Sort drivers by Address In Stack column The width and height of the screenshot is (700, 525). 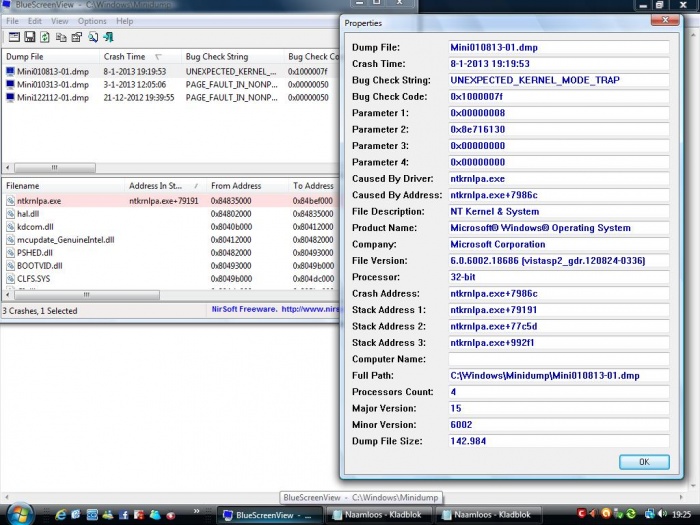[155, 186]
